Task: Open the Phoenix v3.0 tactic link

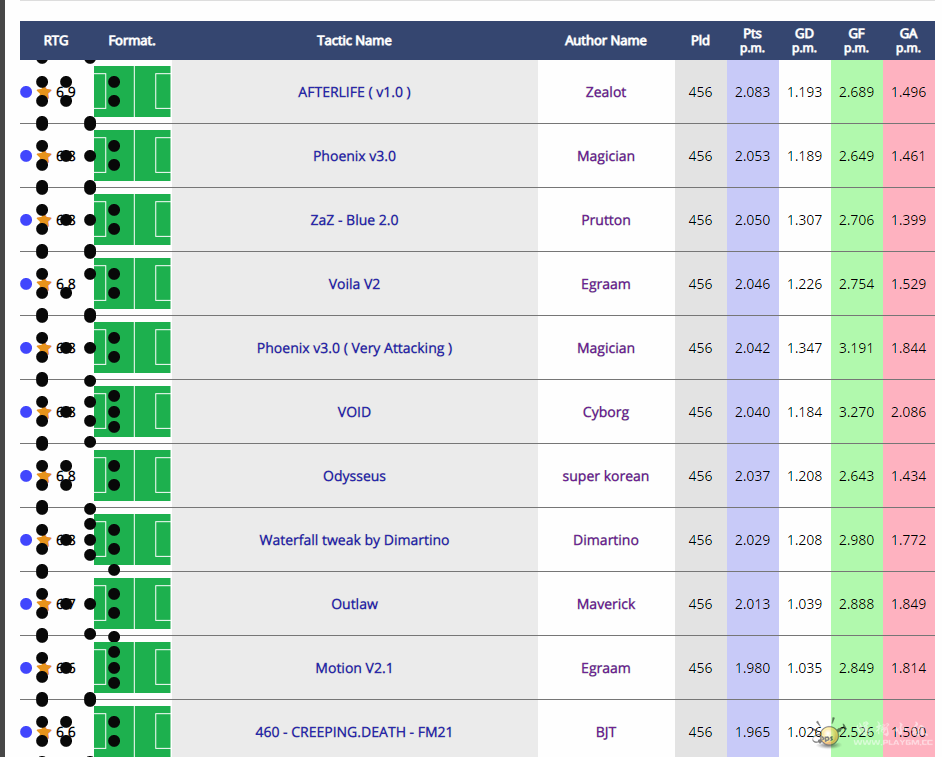Action: coord(354,156)
